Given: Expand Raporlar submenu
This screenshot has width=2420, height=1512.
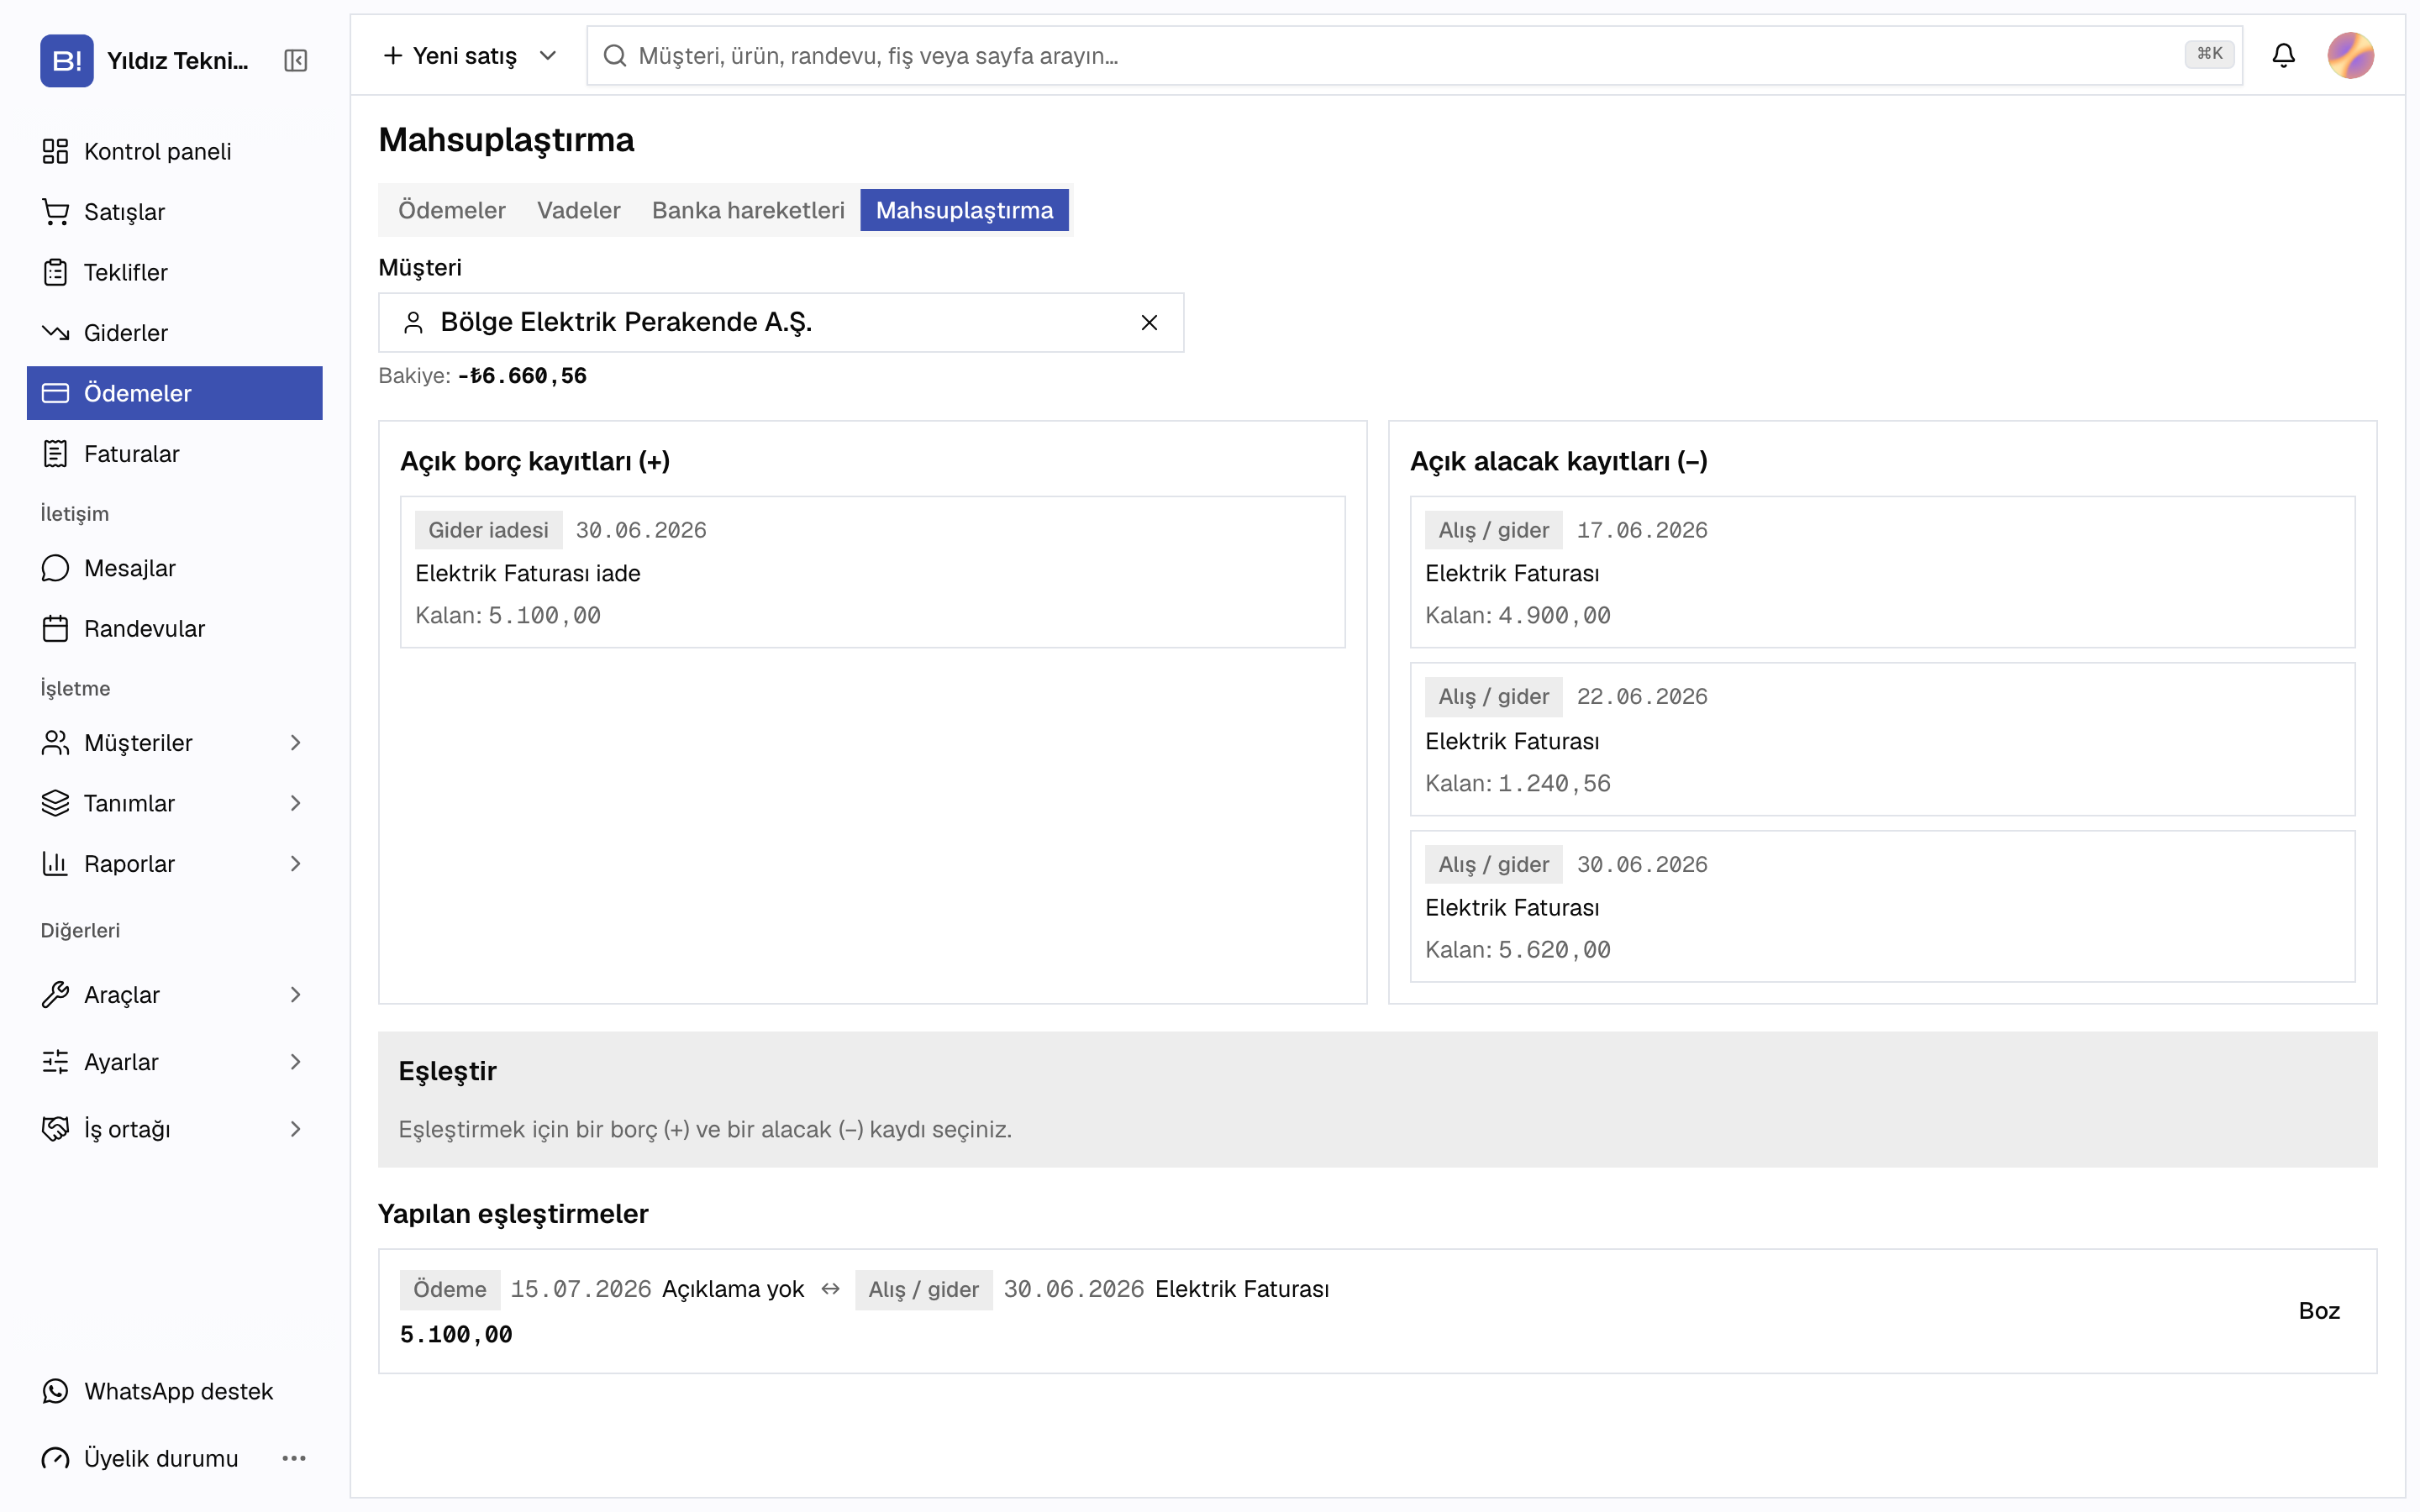Looking at the screenshot, I should (295, 864).
